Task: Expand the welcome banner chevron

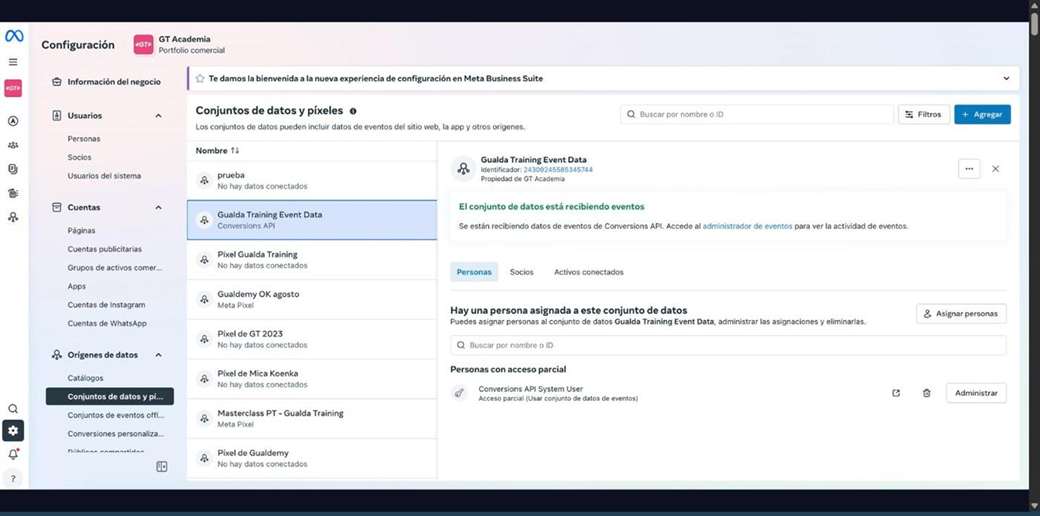Action: point(1006,78)
